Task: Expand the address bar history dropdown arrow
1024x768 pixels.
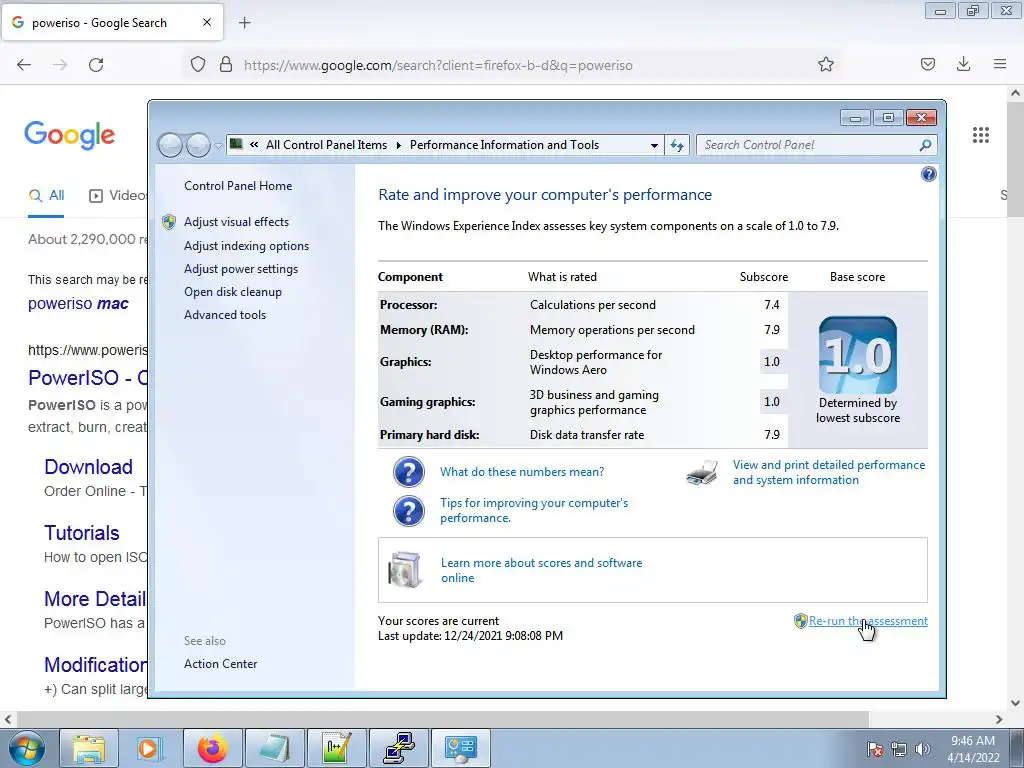Action: (654, 146)
